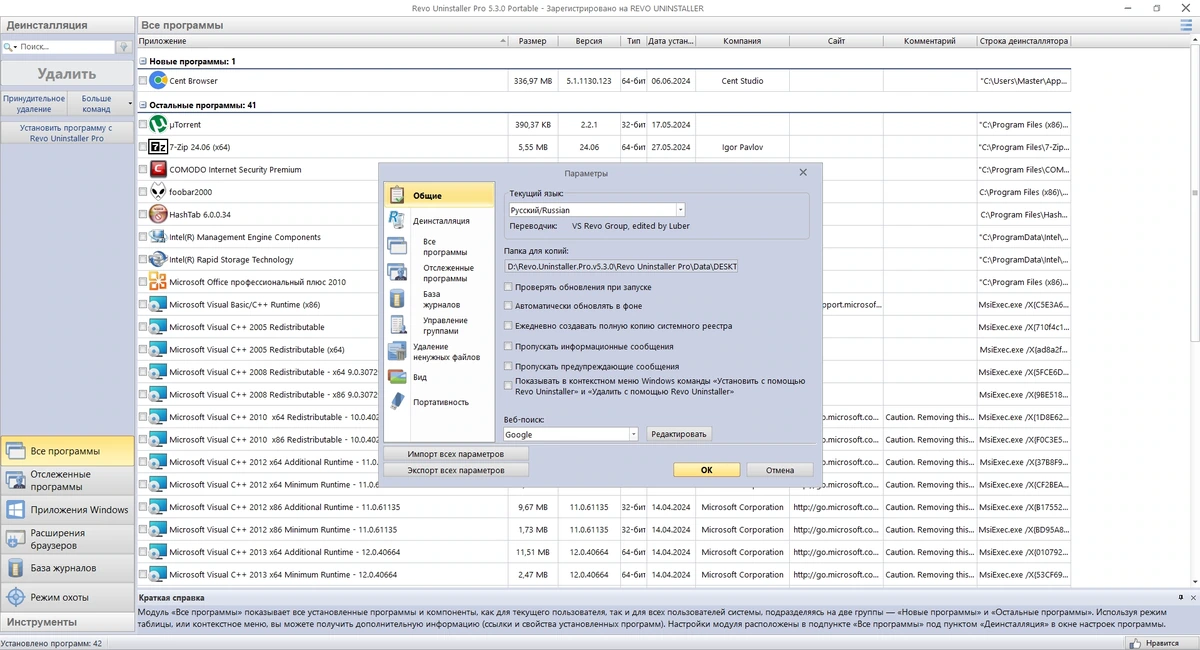Click the Общие clipboard icon in Параметры
The image size is (1200, 650).
pos(397,195)
